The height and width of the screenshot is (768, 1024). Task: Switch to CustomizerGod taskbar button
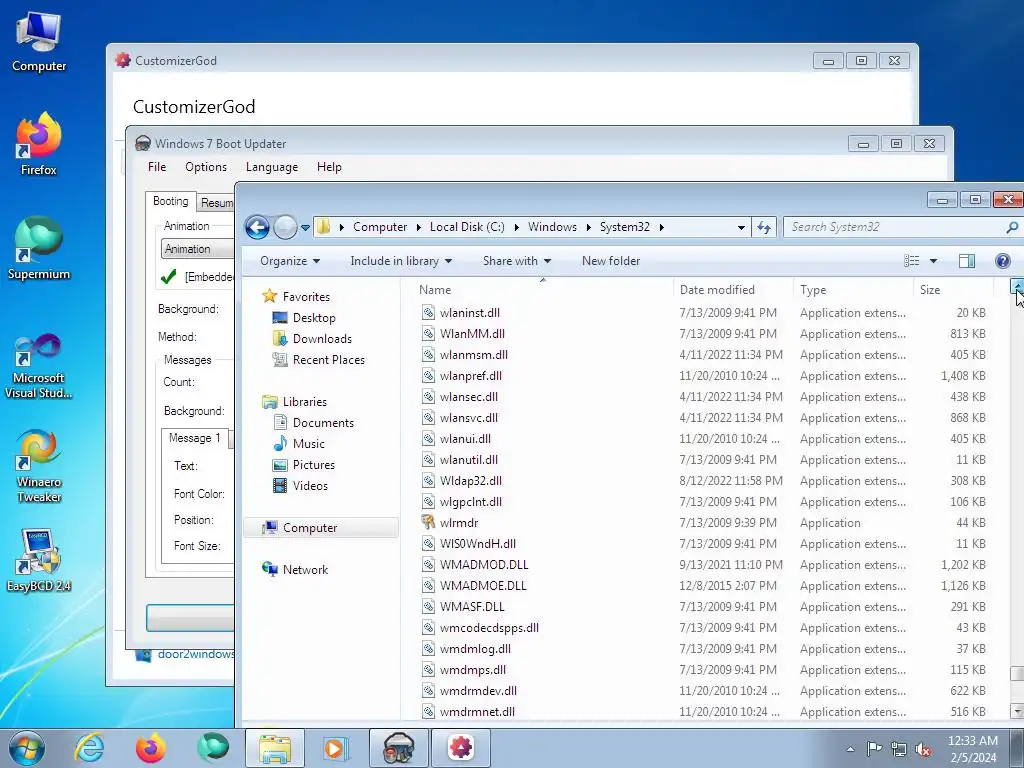(460, 748)
